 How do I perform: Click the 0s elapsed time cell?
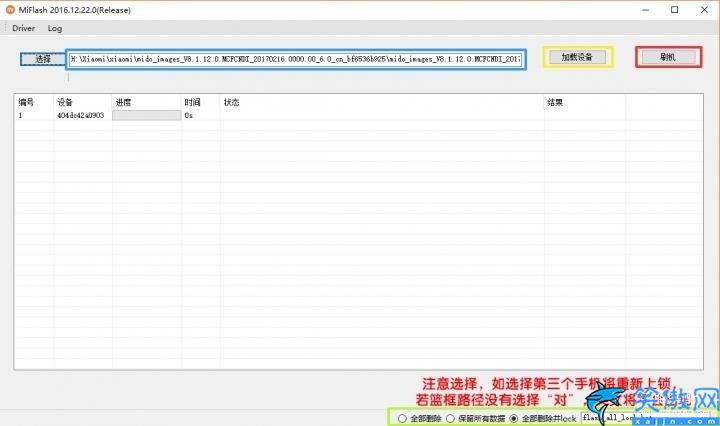[189, 115]
